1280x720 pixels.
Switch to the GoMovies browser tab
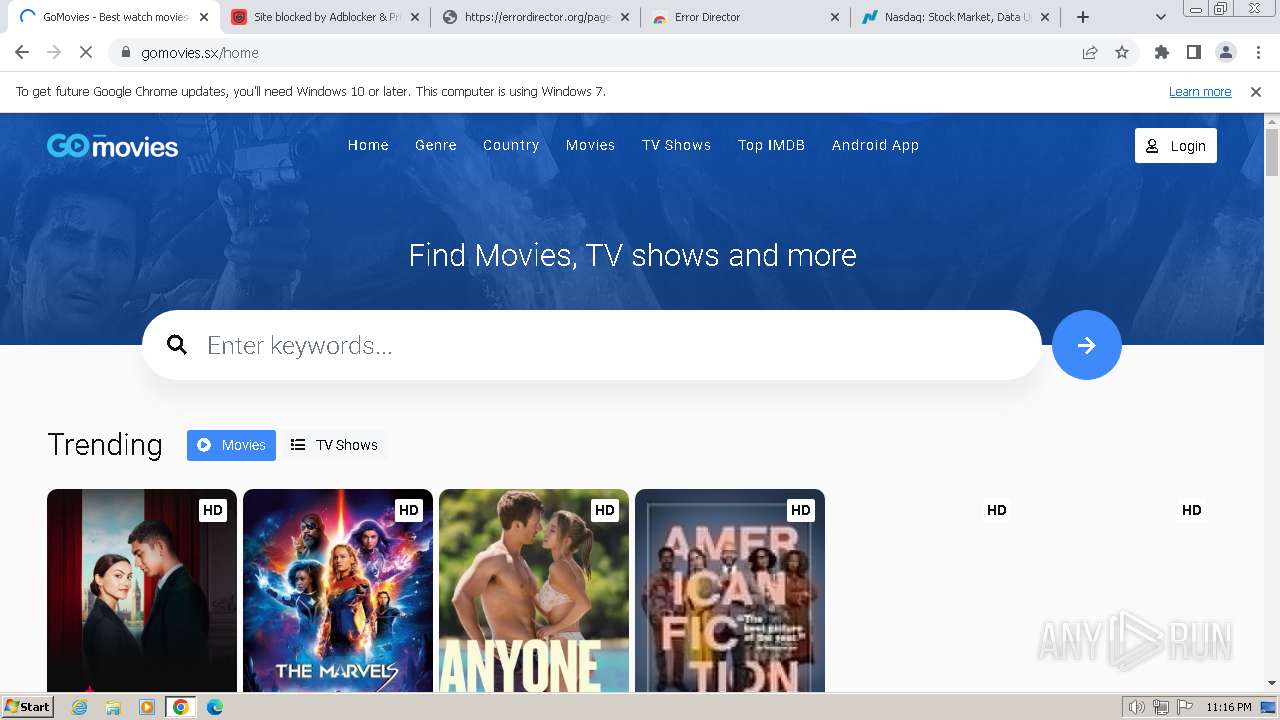point(114,17)
